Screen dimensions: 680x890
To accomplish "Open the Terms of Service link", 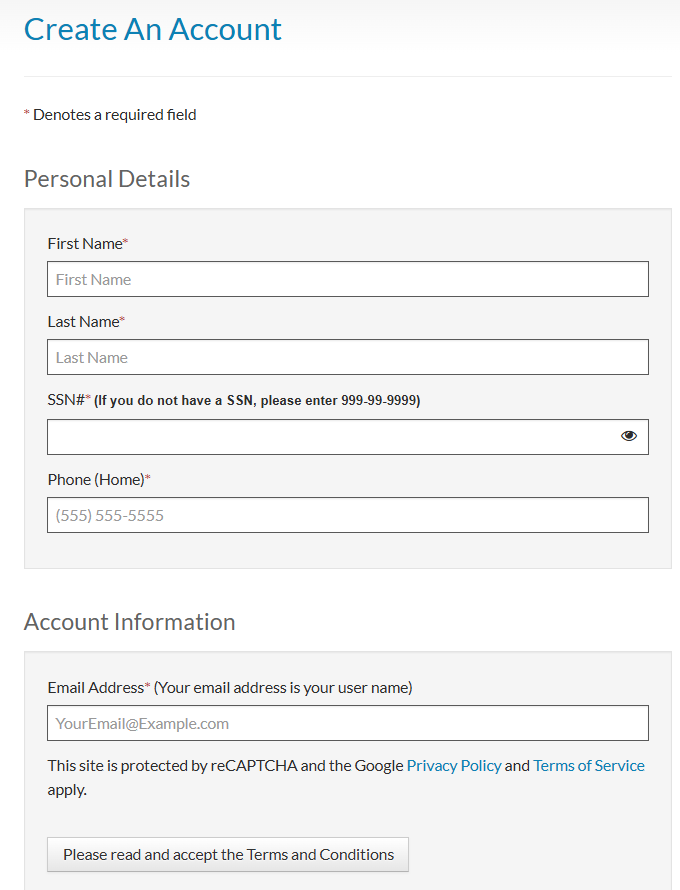I will point(589,766).
